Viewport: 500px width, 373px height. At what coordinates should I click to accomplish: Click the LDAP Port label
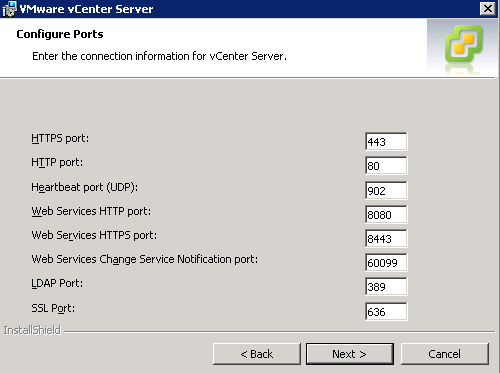tap(57, 283)
